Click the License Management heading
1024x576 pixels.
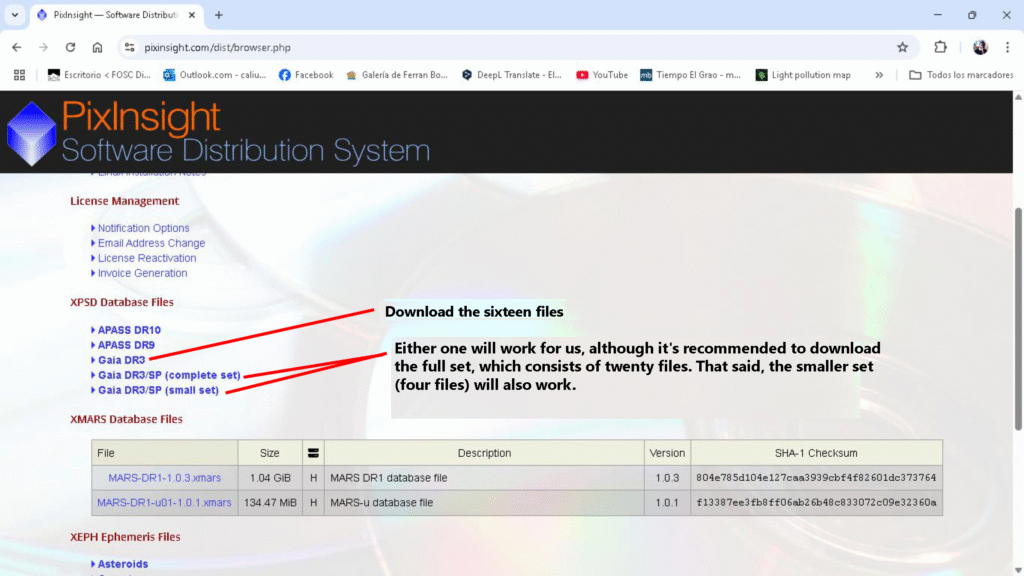click(x=125, y=201)
